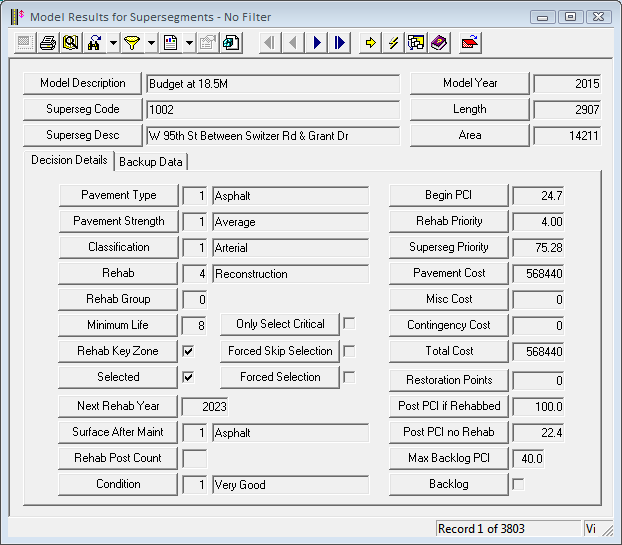The width and height of the screenshot is (622, 545).
Task: Click Max Backlog PCI value '40.0'
Action: (x=528, y=459)
